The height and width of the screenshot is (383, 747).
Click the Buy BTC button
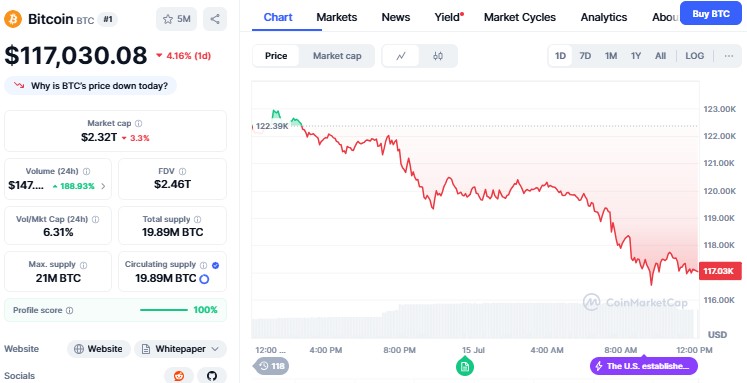tap(711, 14)
